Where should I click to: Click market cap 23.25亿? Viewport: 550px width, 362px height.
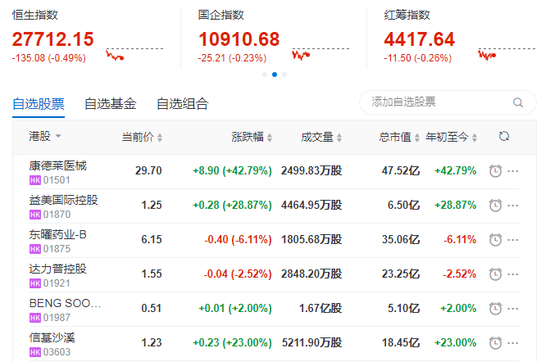point(401,274)
